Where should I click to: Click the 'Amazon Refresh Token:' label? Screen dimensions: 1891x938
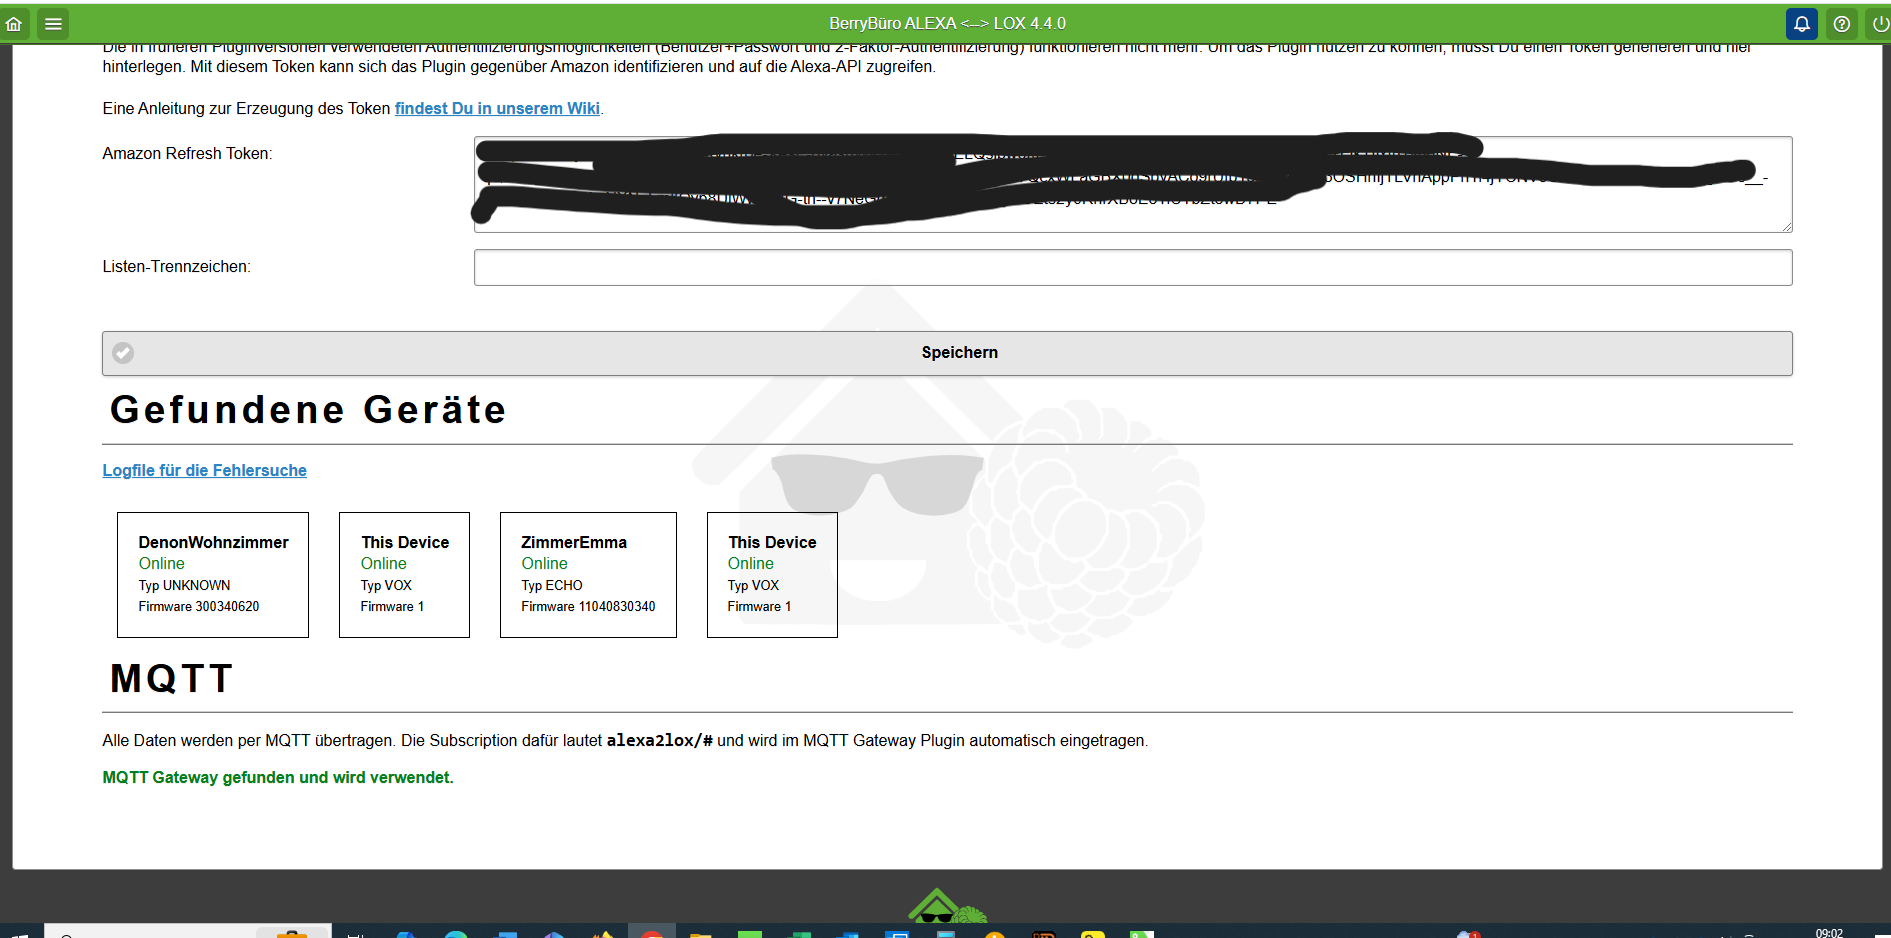click(187, 154)
